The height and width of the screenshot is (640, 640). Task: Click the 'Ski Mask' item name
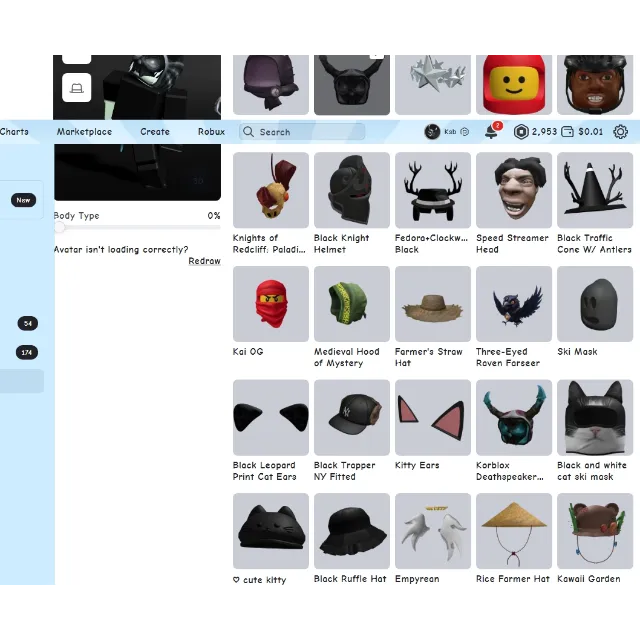coord(577,351)
